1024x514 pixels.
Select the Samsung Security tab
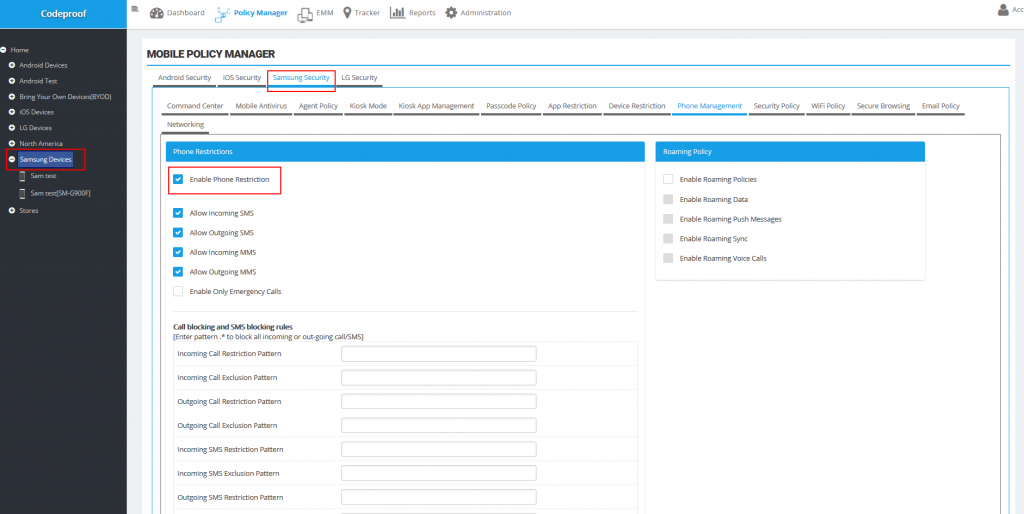click(301, 78)
